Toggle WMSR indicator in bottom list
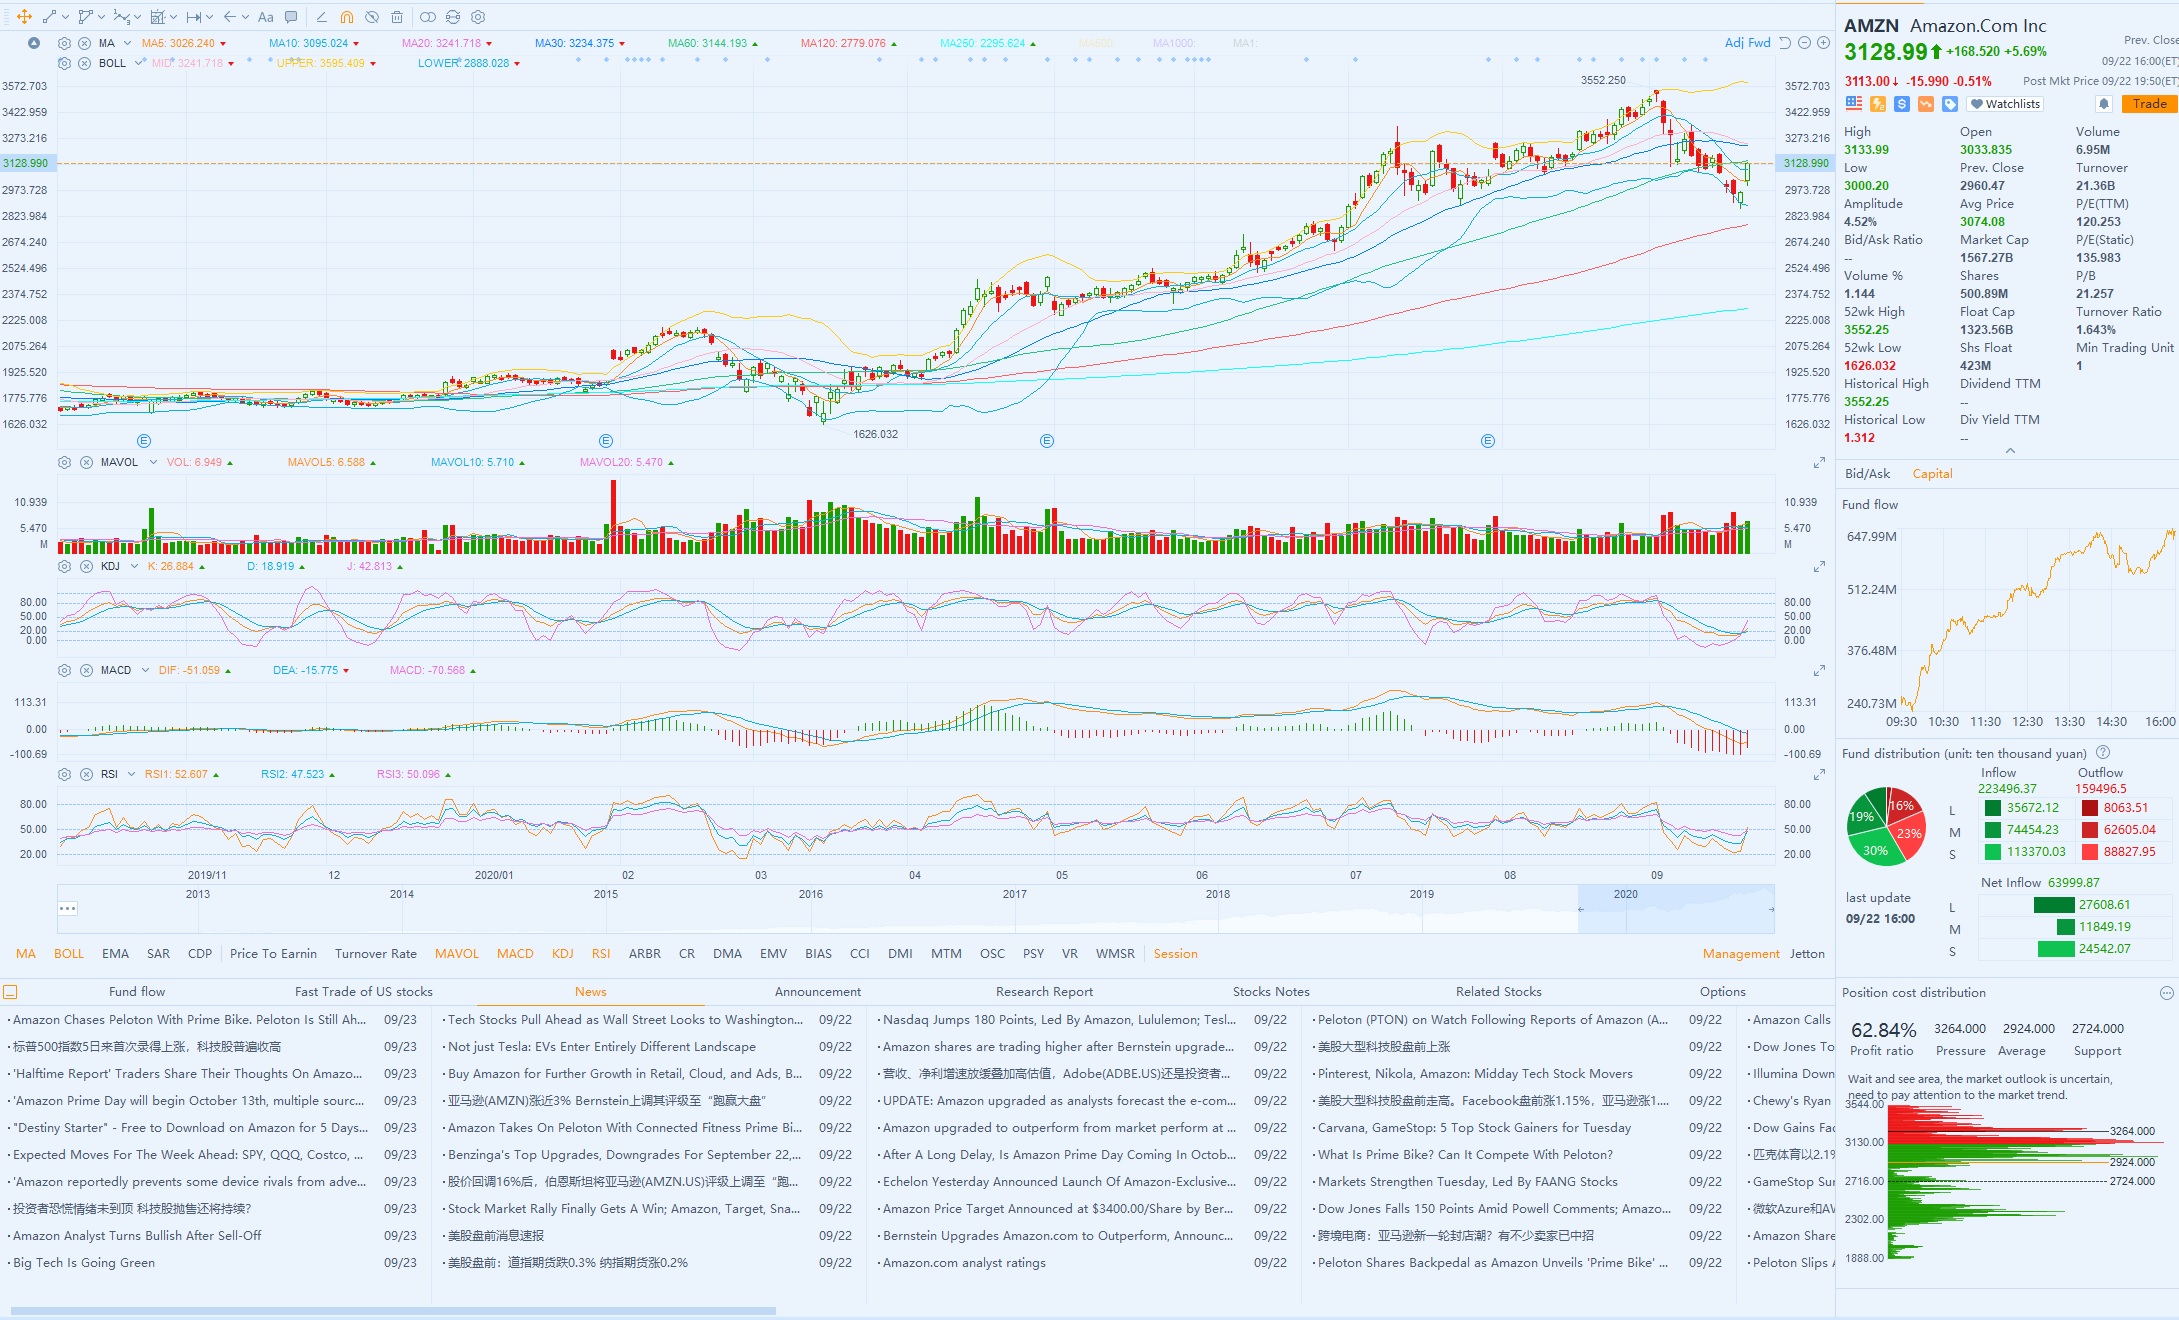 tap(1115, 953)
